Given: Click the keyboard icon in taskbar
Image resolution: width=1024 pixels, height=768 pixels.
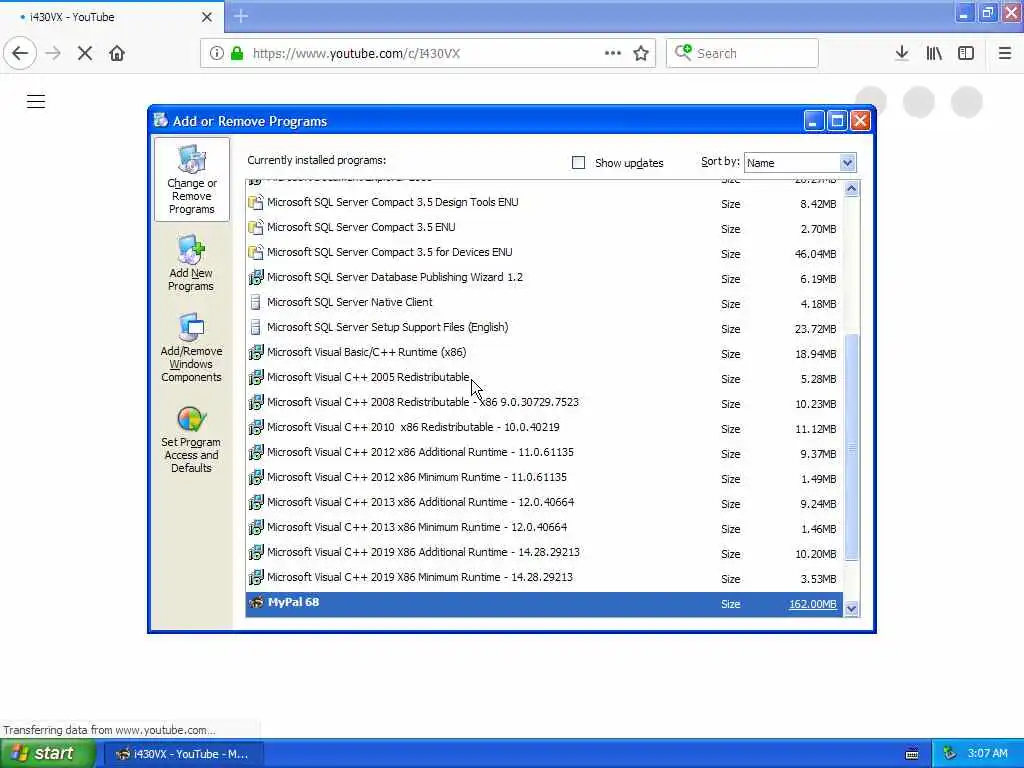Looking at the screenshot, I should click(x=912, y=754).
